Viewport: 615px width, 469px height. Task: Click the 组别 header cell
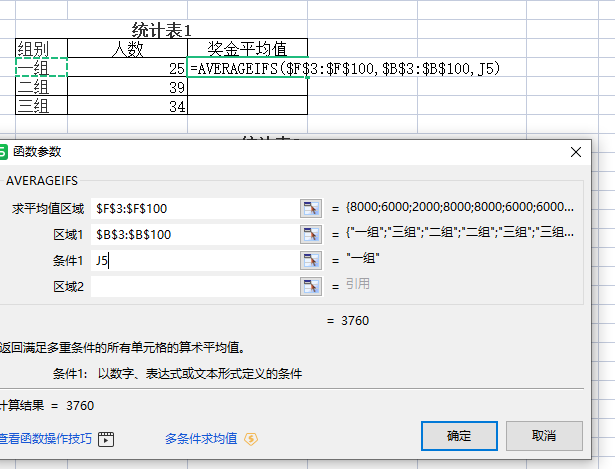point(42,48)
